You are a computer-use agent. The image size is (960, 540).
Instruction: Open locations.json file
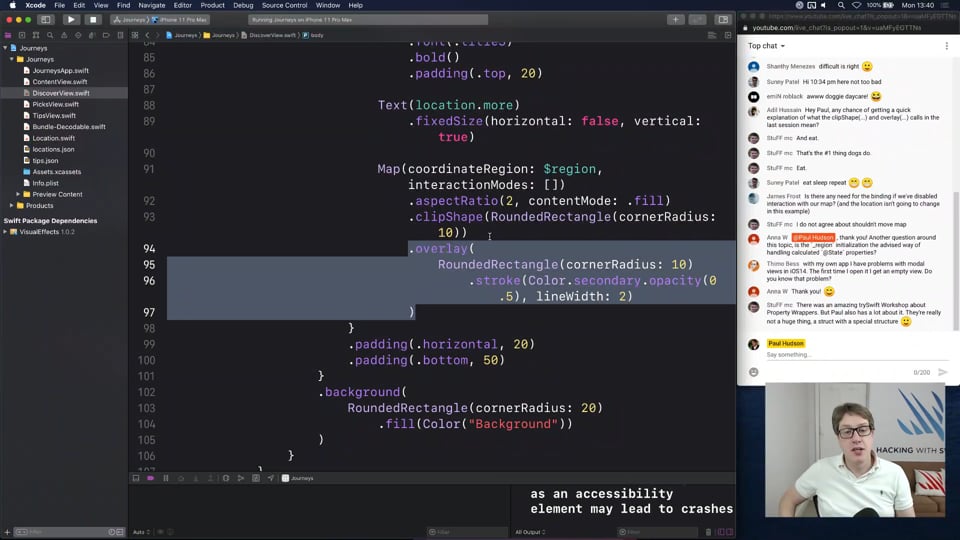53,149
